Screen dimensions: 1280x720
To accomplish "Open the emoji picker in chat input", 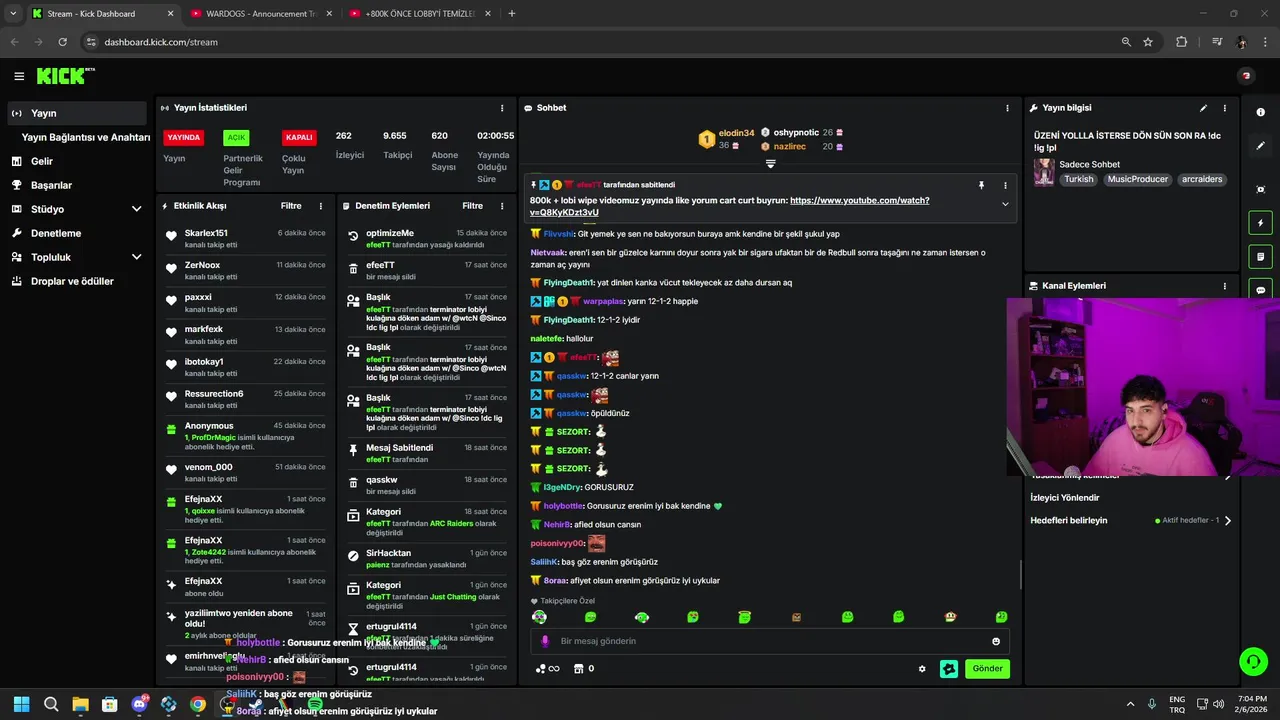I will tap(996, 641).
